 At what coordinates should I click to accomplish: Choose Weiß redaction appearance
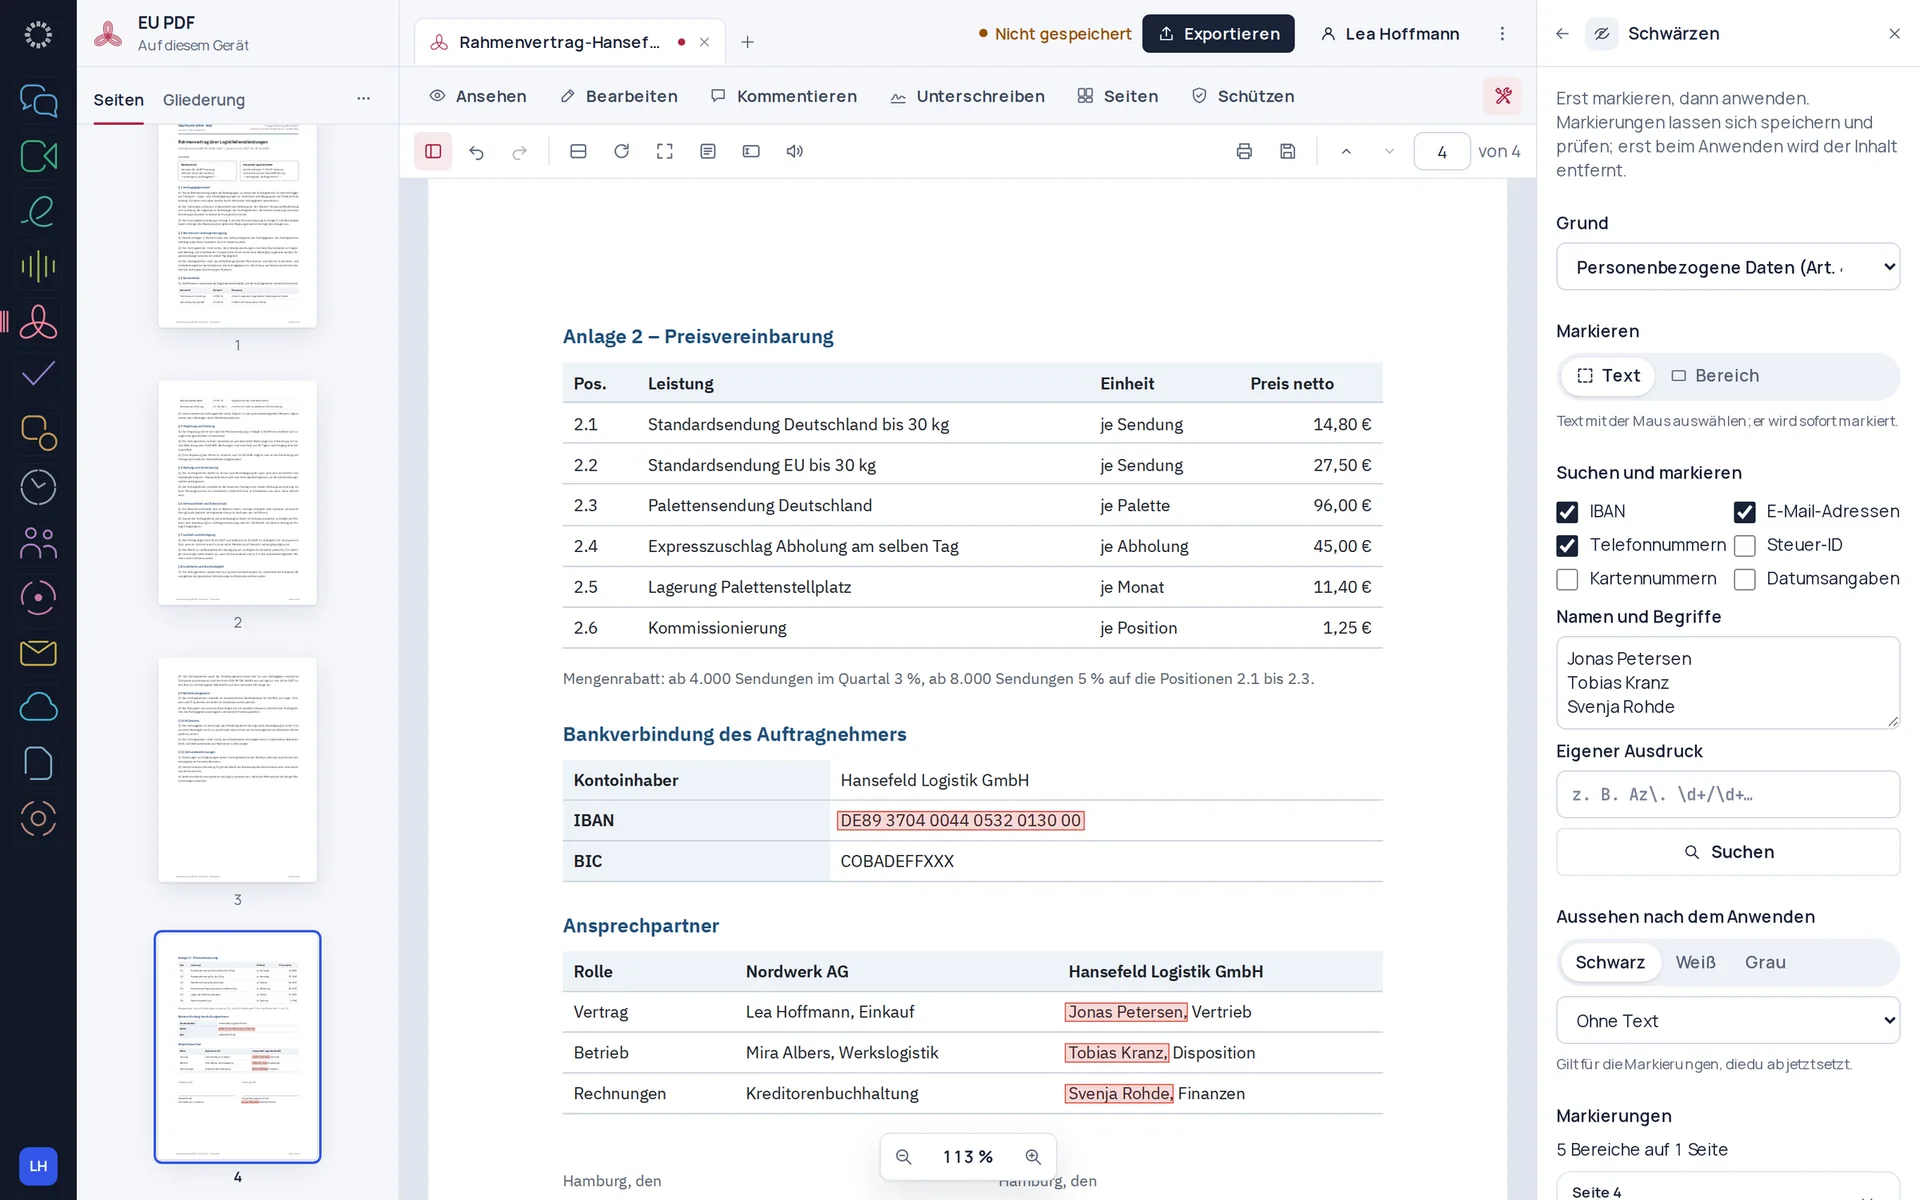[x=1695, y=962]
